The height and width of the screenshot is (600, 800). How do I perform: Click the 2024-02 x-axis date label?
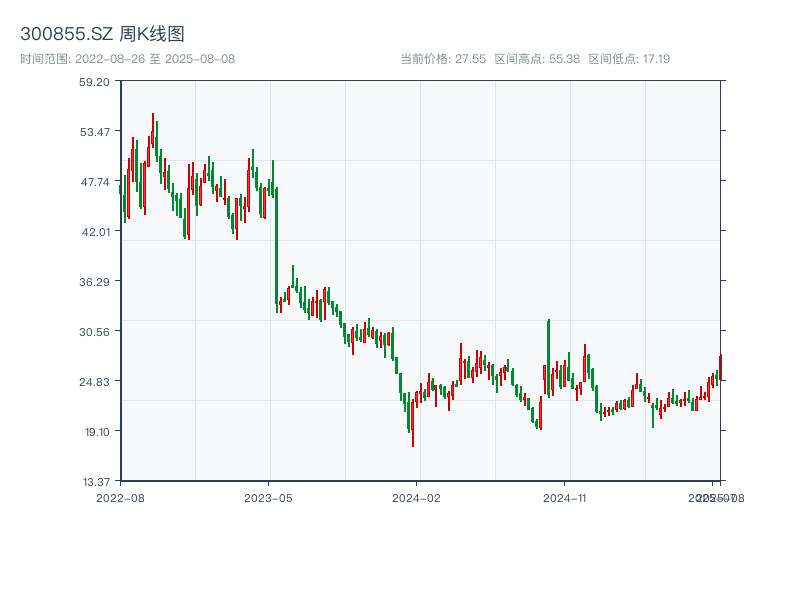(417, 497)
